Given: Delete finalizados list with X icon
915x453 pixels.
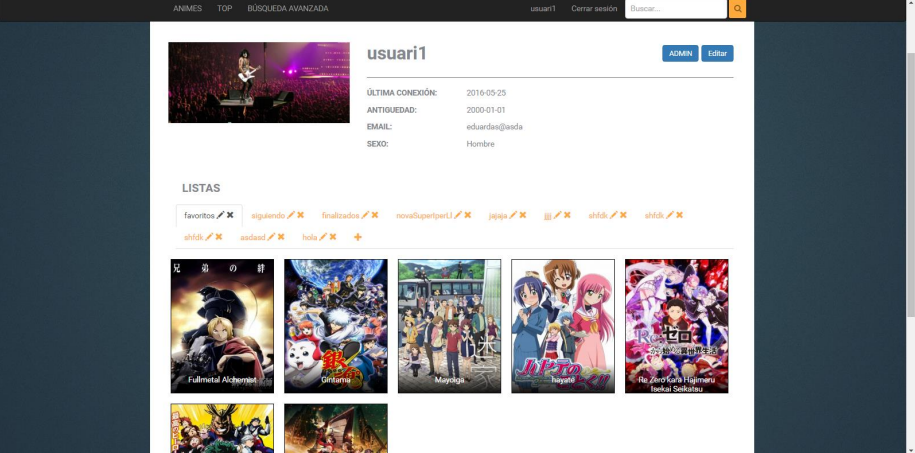Looking at the screenshot, I should pos(375,215).
